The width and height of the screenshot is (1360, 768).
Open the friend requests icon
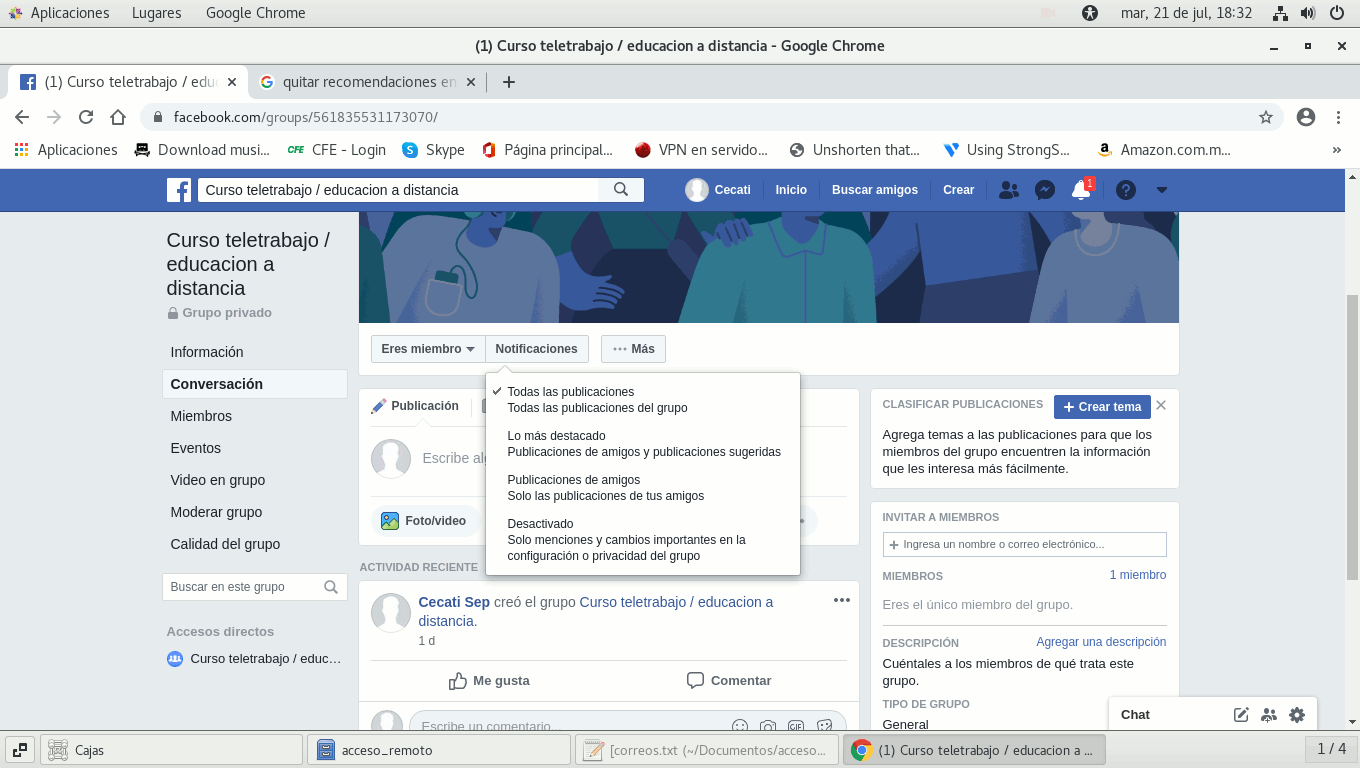click(1008, 189)
